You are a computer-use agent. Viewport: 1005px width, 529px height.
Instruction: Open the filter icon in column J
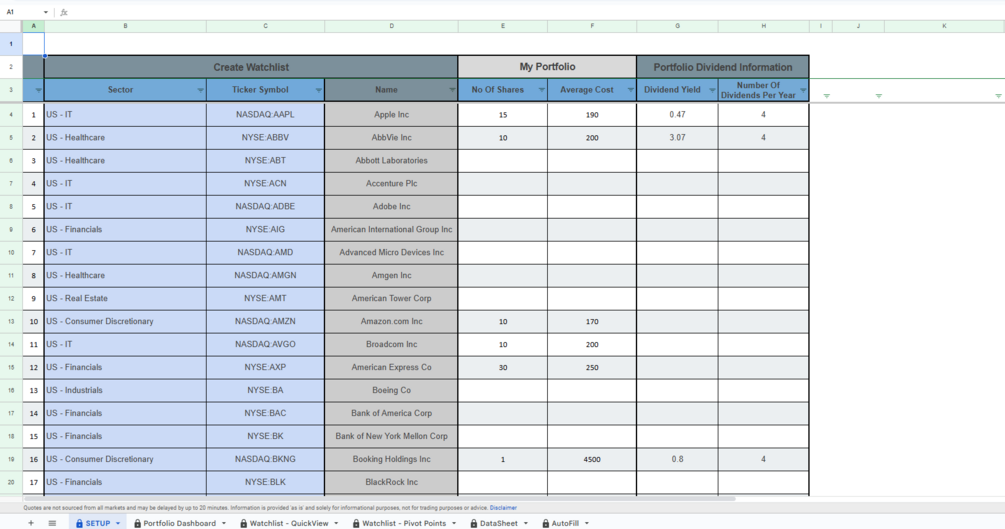[879, 96]
